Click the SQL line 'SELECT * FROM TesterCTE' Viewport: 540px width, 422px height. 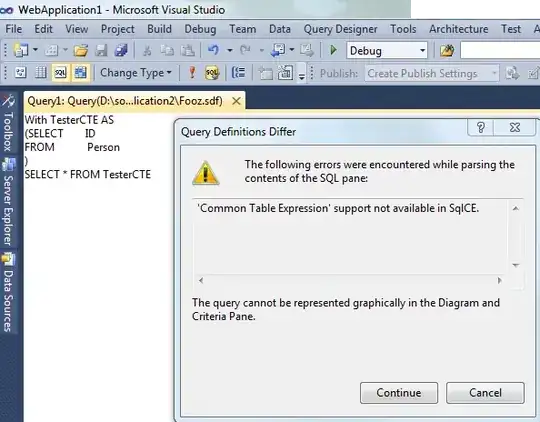pos(88,174)
